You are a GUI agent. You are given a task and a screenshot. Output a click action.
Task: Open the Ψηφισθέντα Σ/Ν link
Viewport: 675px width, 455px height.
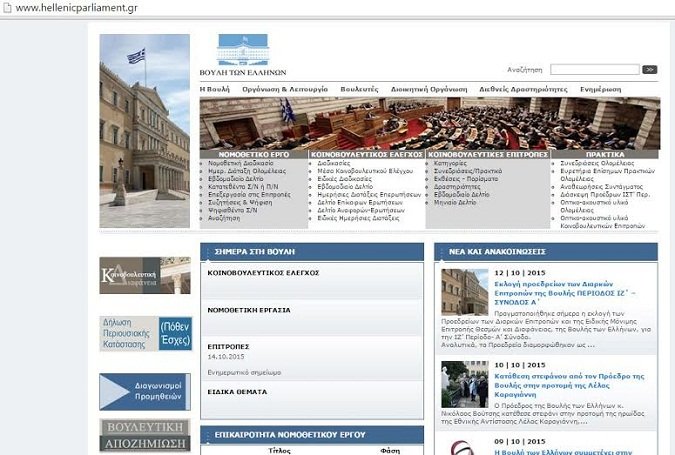(232, 210)
